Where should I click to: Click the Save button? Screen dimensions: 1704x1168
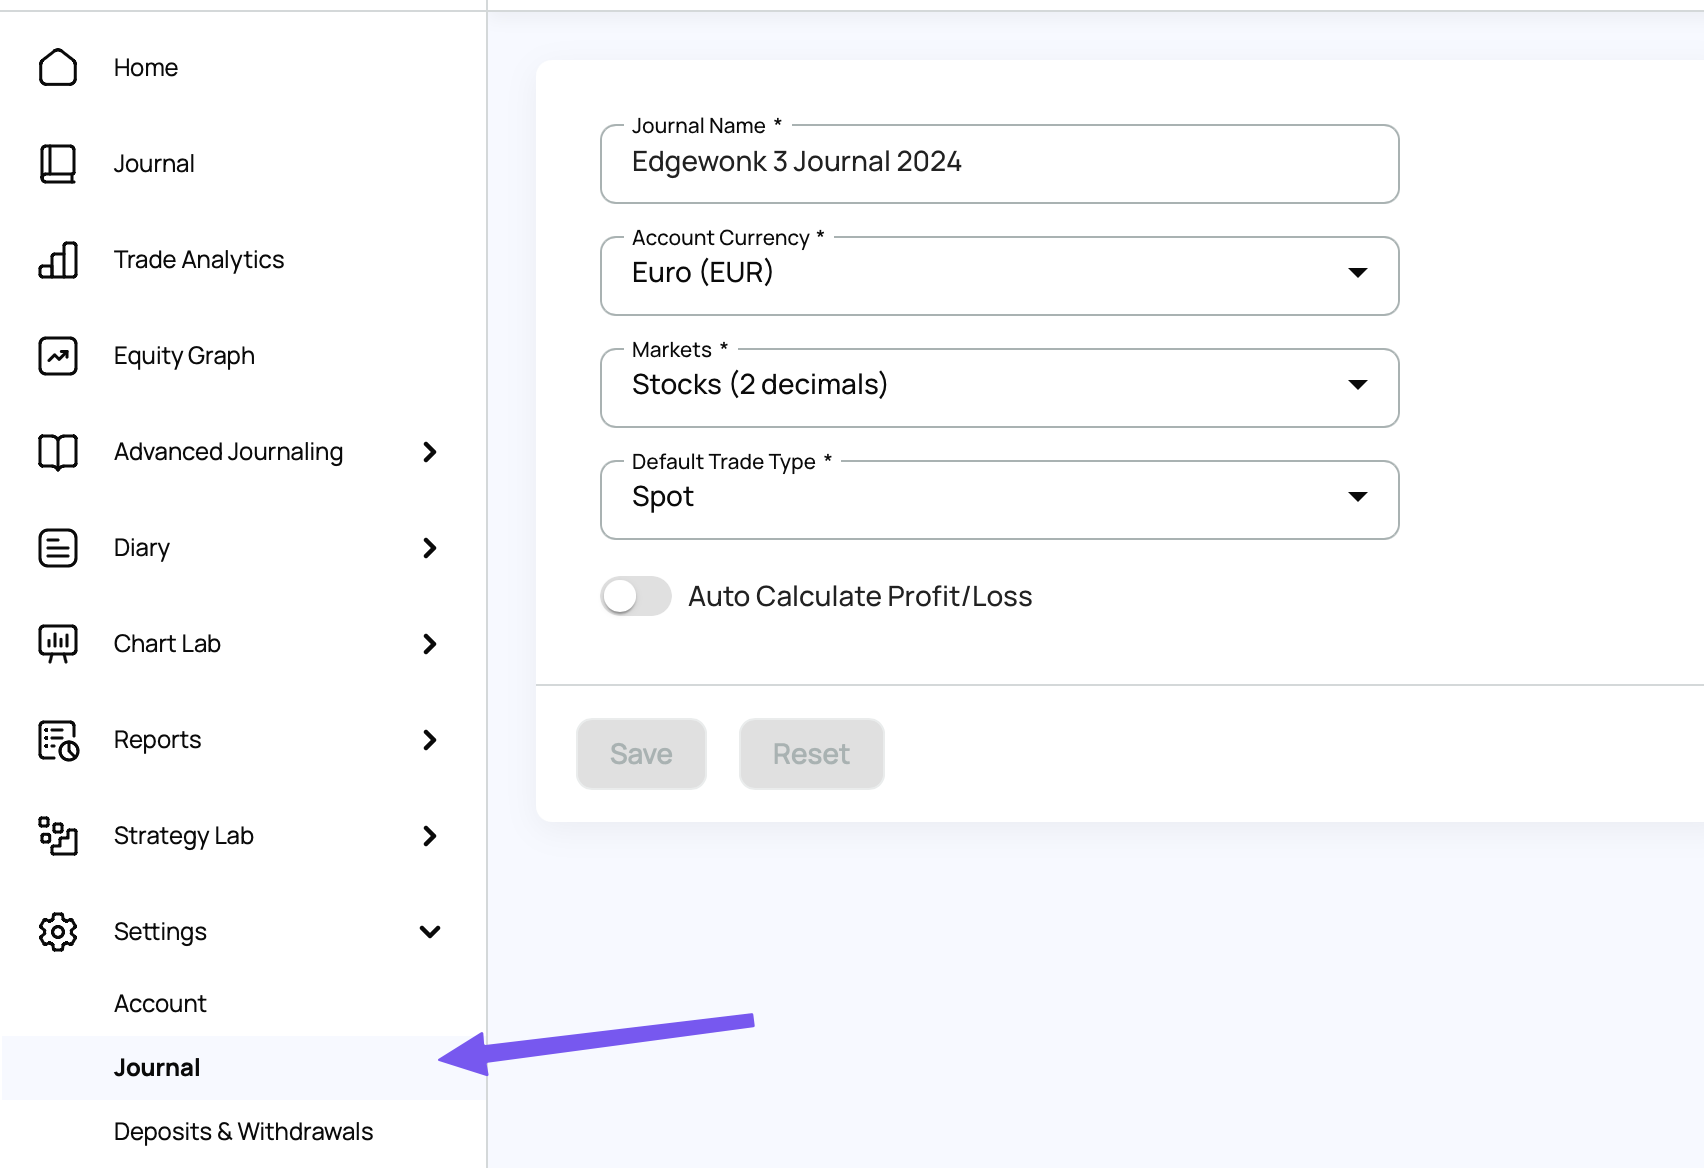641,754
